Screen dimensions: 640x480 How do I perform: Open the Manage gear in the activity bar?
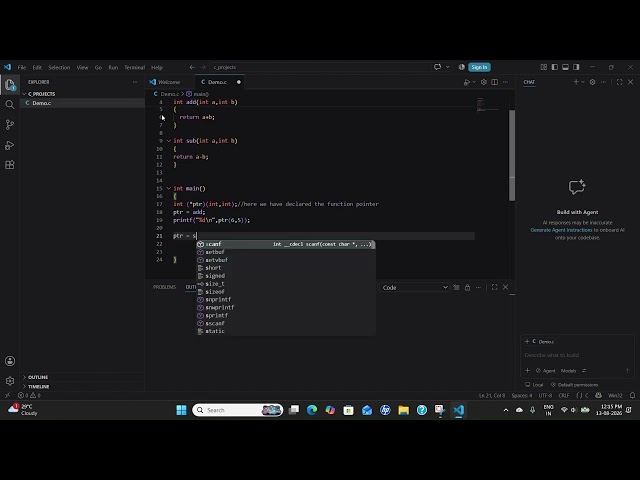(x=10, y=381)
